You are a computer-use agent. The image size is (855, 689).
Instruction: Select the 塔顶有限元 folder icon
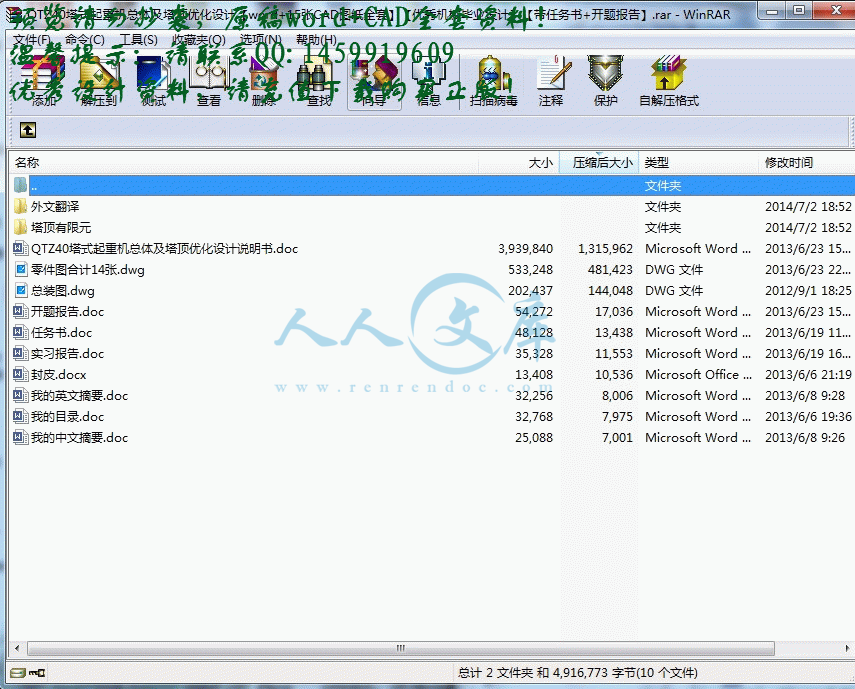21,227
